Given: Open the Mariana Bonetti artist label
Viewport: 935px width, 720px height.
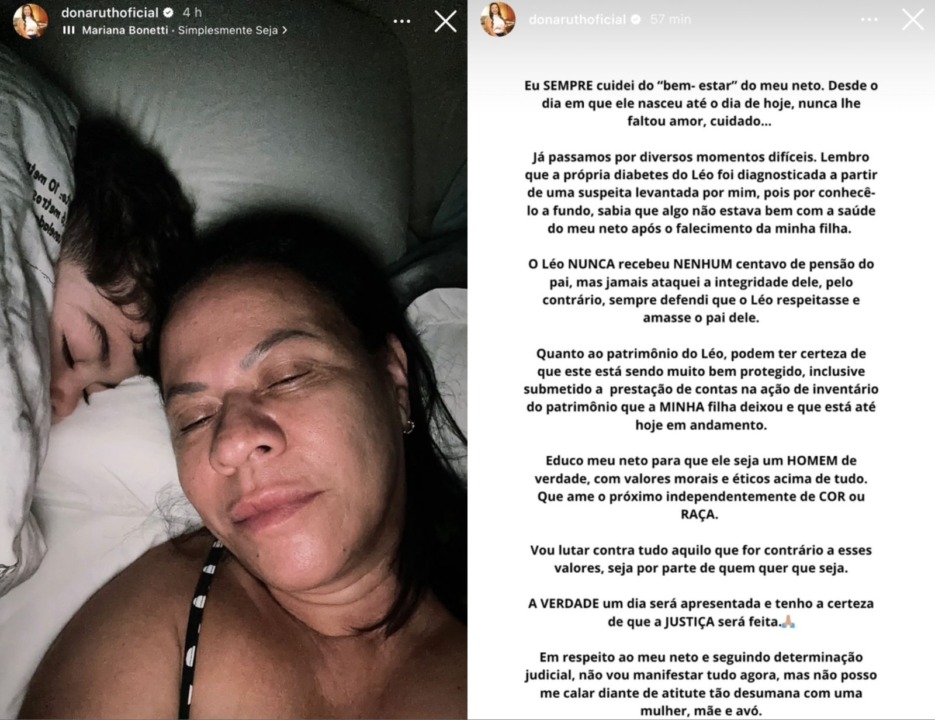Looking at the screenshot, I should point(125,30).
